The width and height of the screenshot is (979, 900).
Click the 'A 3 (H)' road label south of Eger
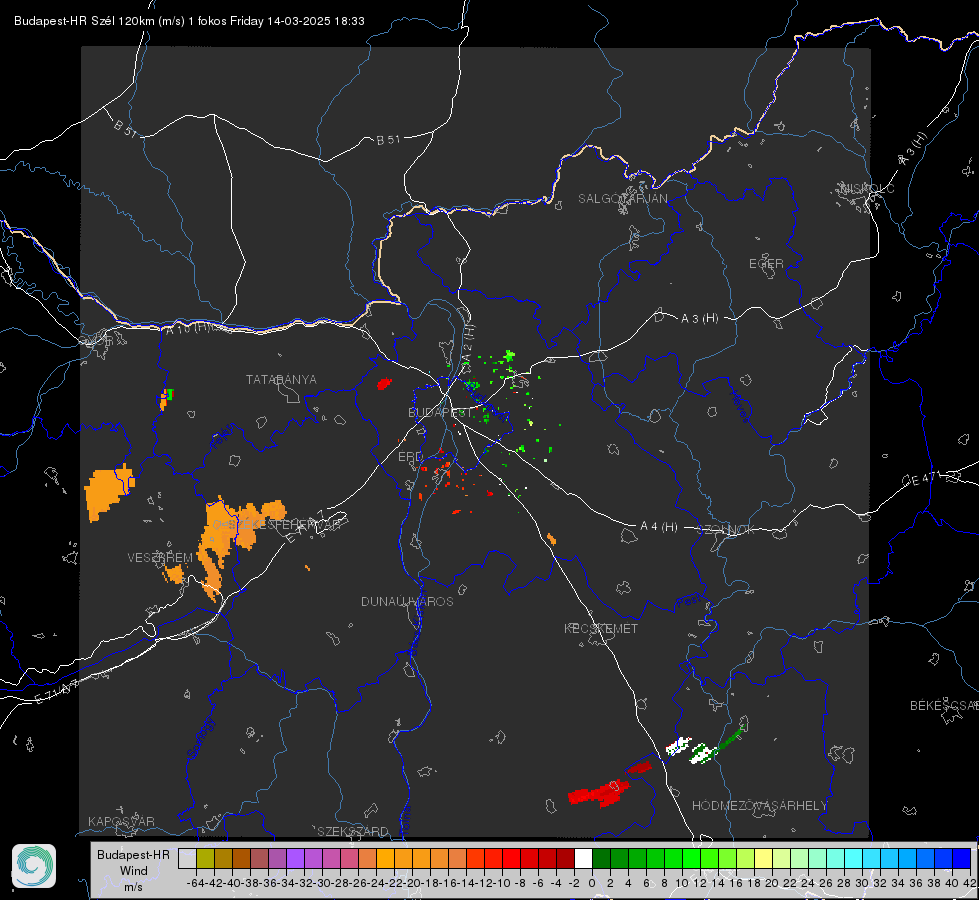(x=699, y=319)
